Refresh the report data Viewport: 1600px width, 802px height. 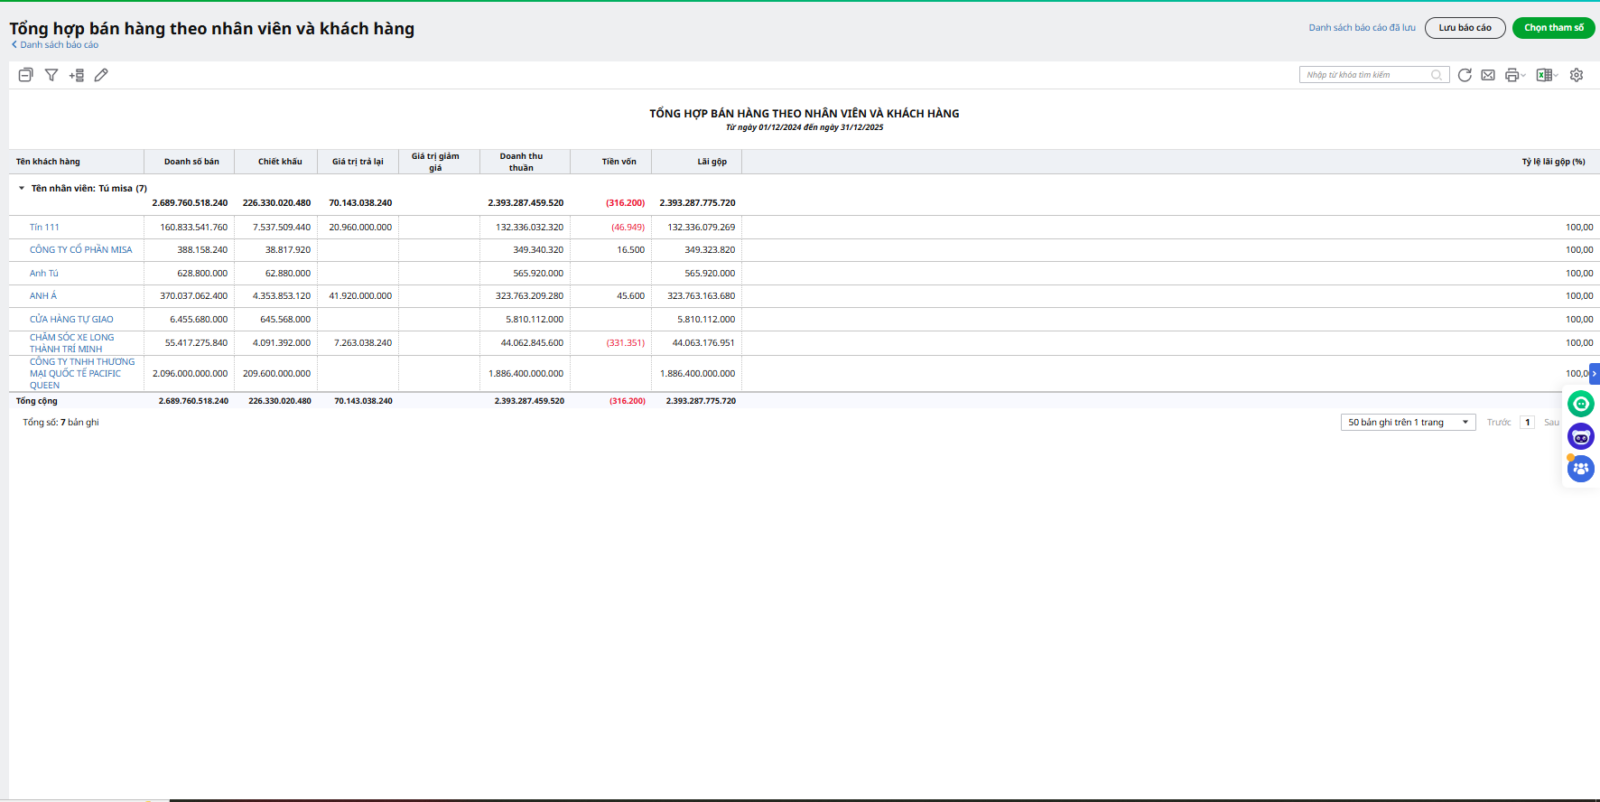point(1464,75)
